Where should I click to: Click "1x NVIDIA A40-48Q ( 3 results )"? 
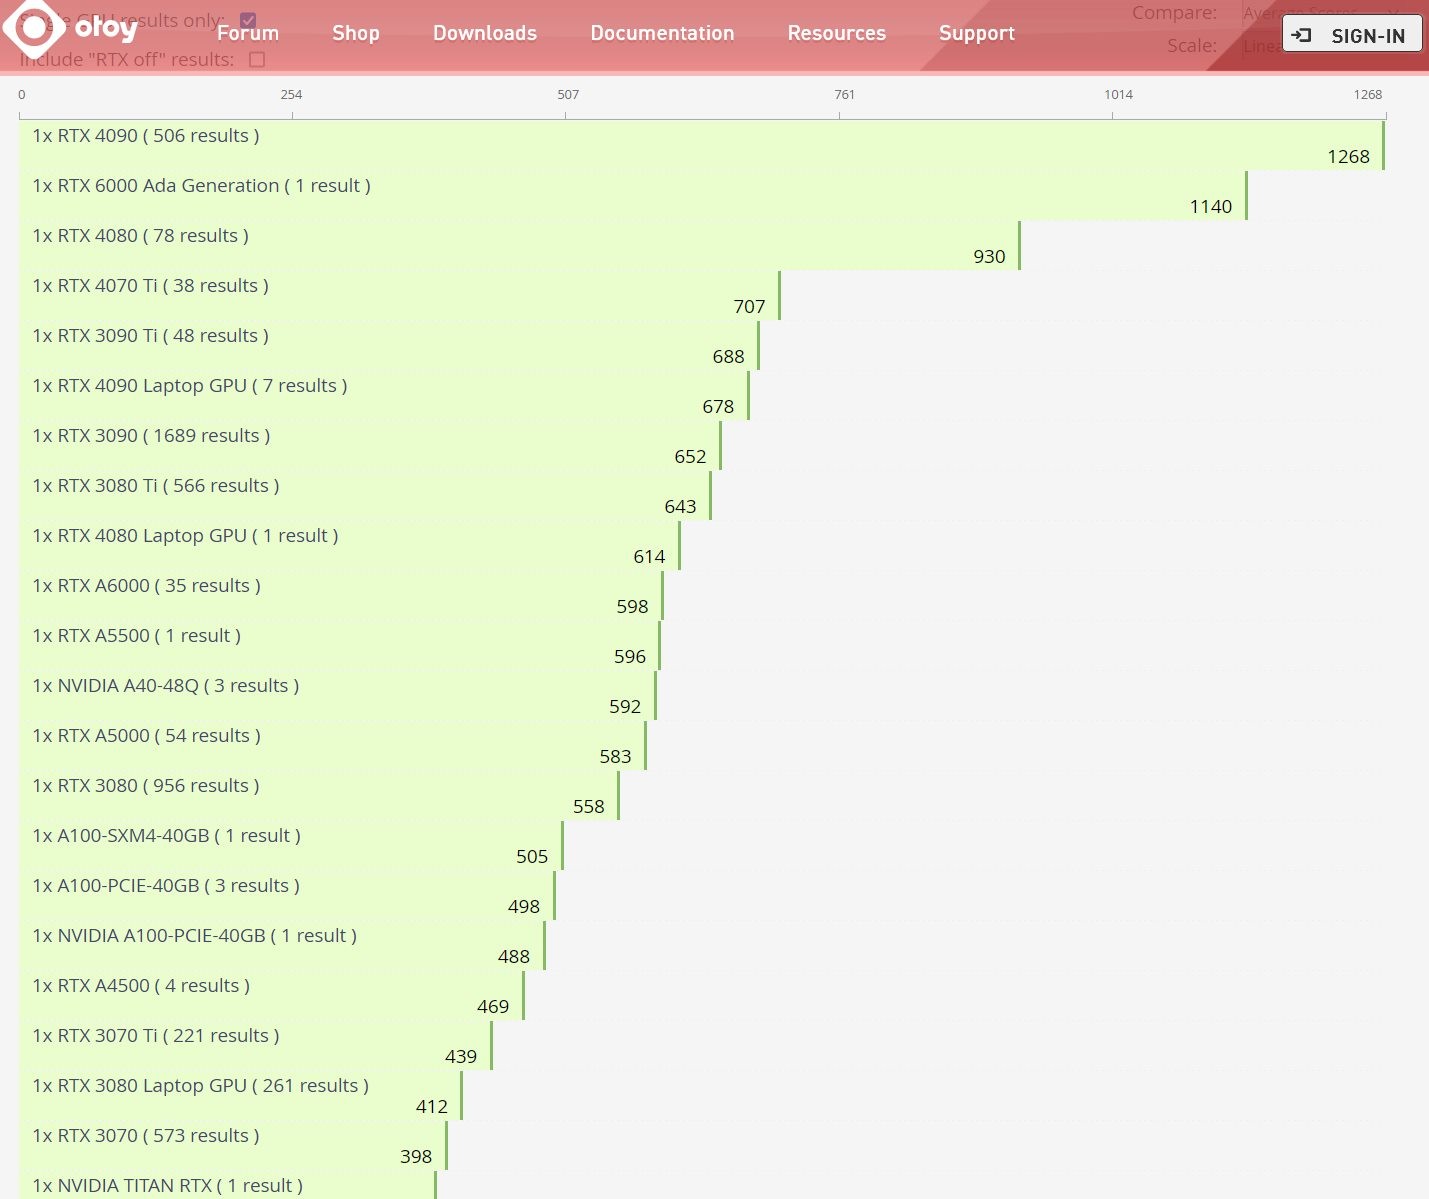point(166,686)
